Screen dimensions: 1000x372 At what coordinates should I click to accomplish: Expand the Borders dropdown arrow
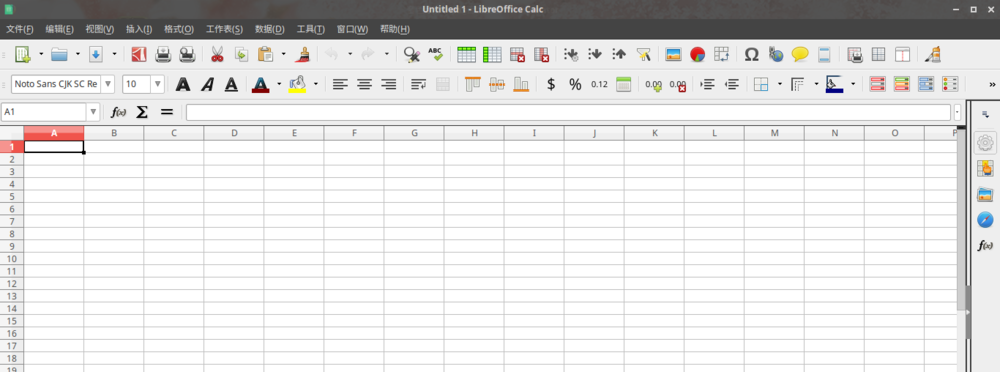[779, 84]
